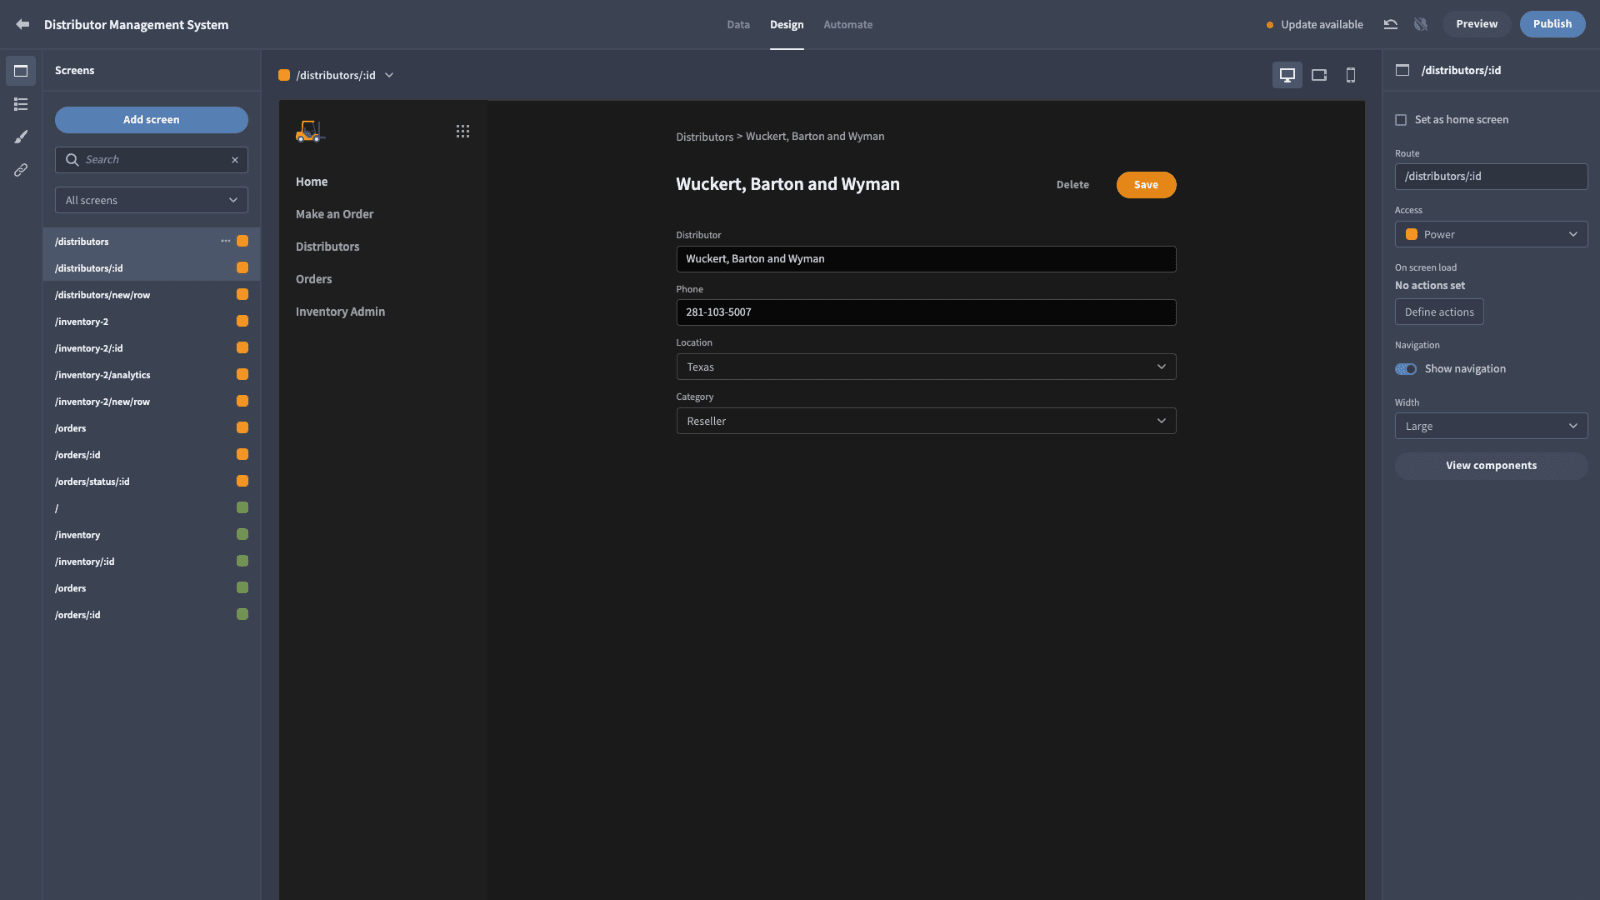This screenshot has height=900, width=1600.
Task: Click the Publish button
Action: click(1552, 24)
